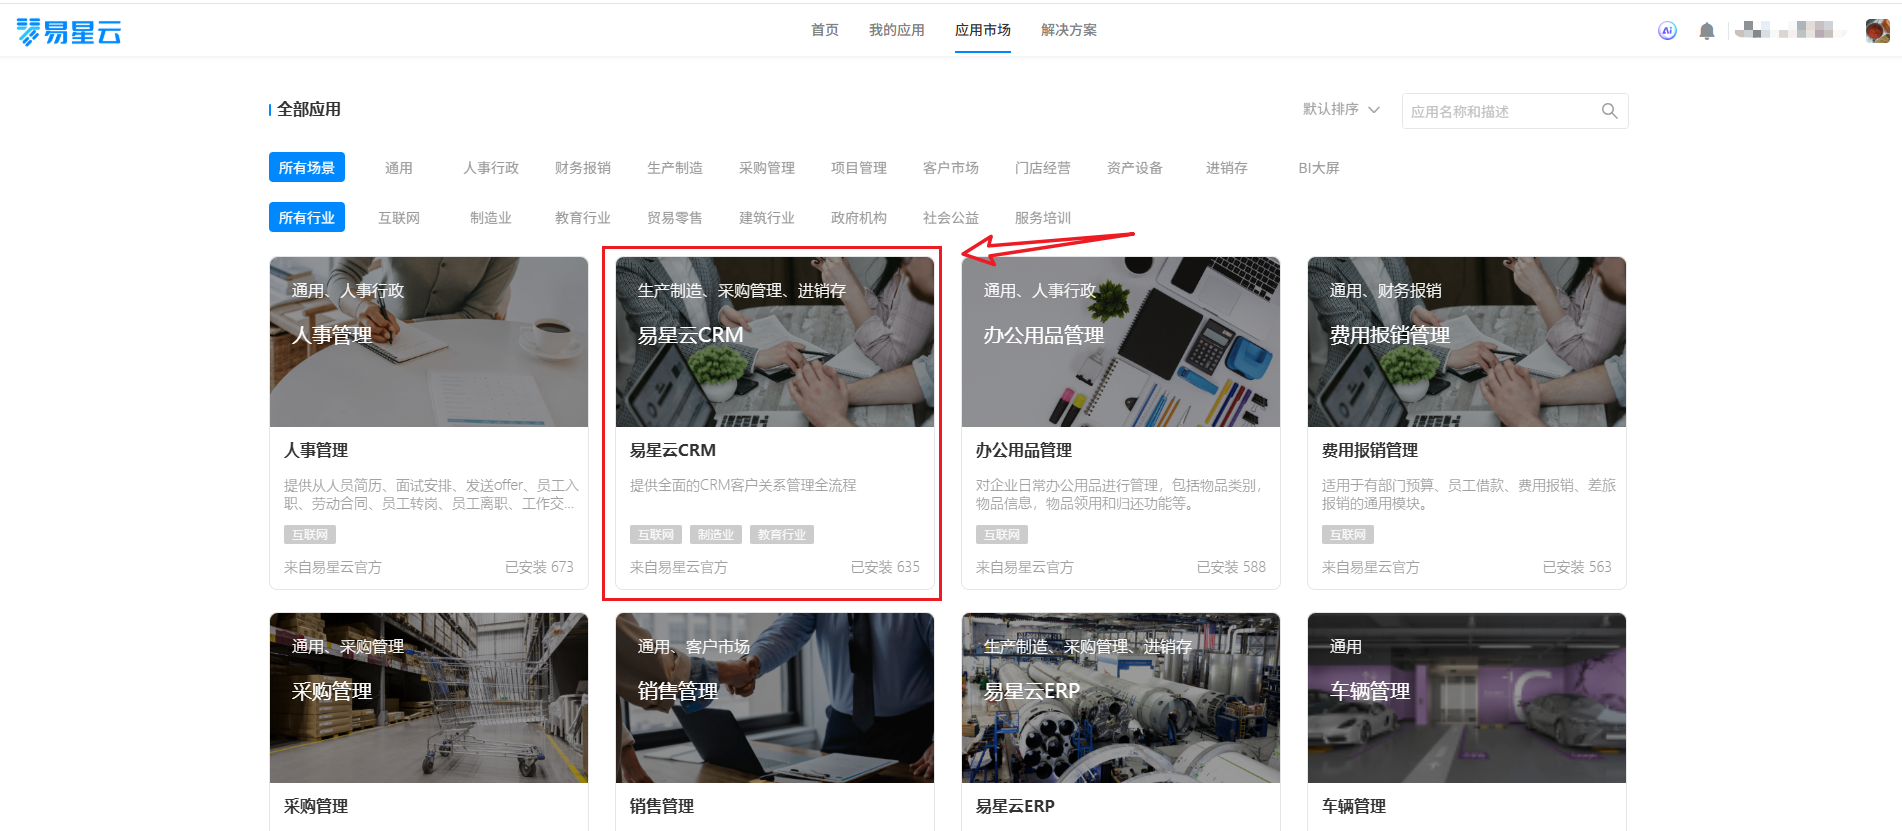Click 来自易星云官方 on 办公用品管理 card

coord(1025,567)
